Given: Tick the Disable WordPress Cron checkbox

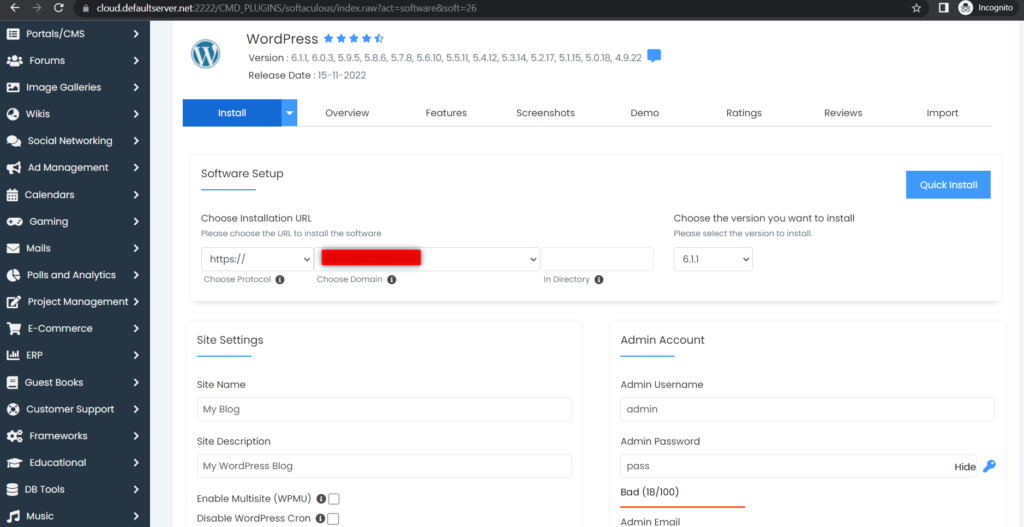Looking at the screenshot, I should tap(334, 519).
